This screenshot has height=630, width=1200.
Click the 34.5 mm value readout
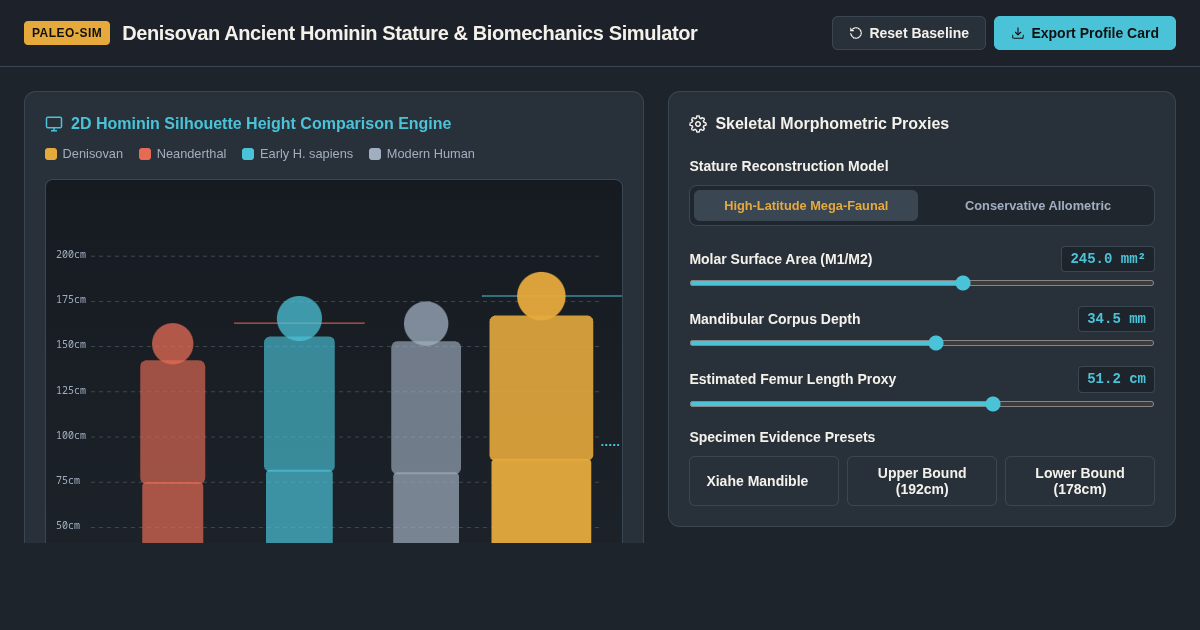[x=1116, y=319]
